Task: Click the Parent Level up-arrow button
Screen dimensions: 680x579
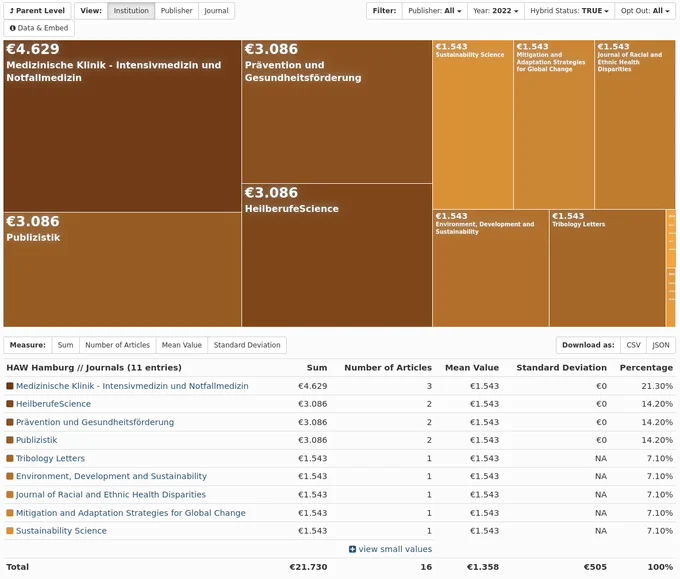Action: tap(37, 10)
